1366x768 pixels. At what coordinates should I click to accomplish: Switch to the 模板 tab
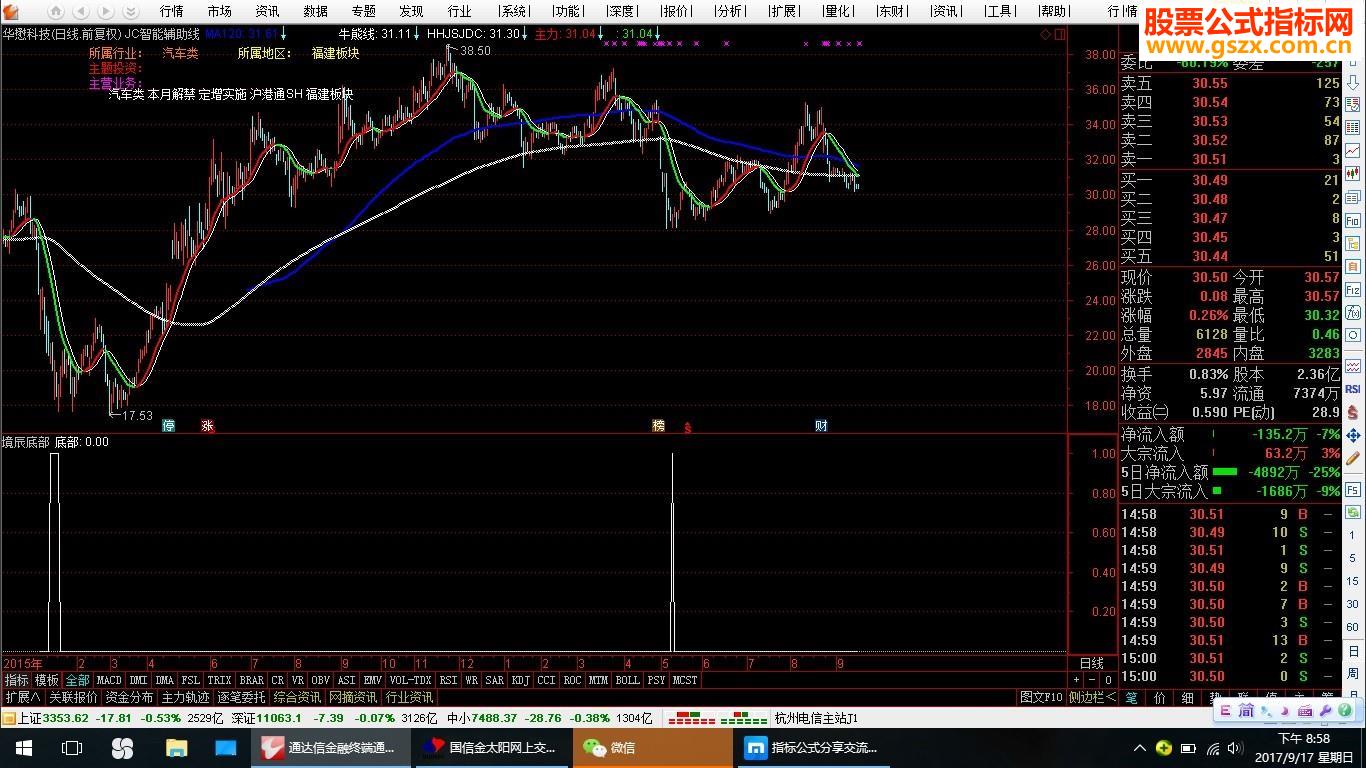(x=47, y=680)
